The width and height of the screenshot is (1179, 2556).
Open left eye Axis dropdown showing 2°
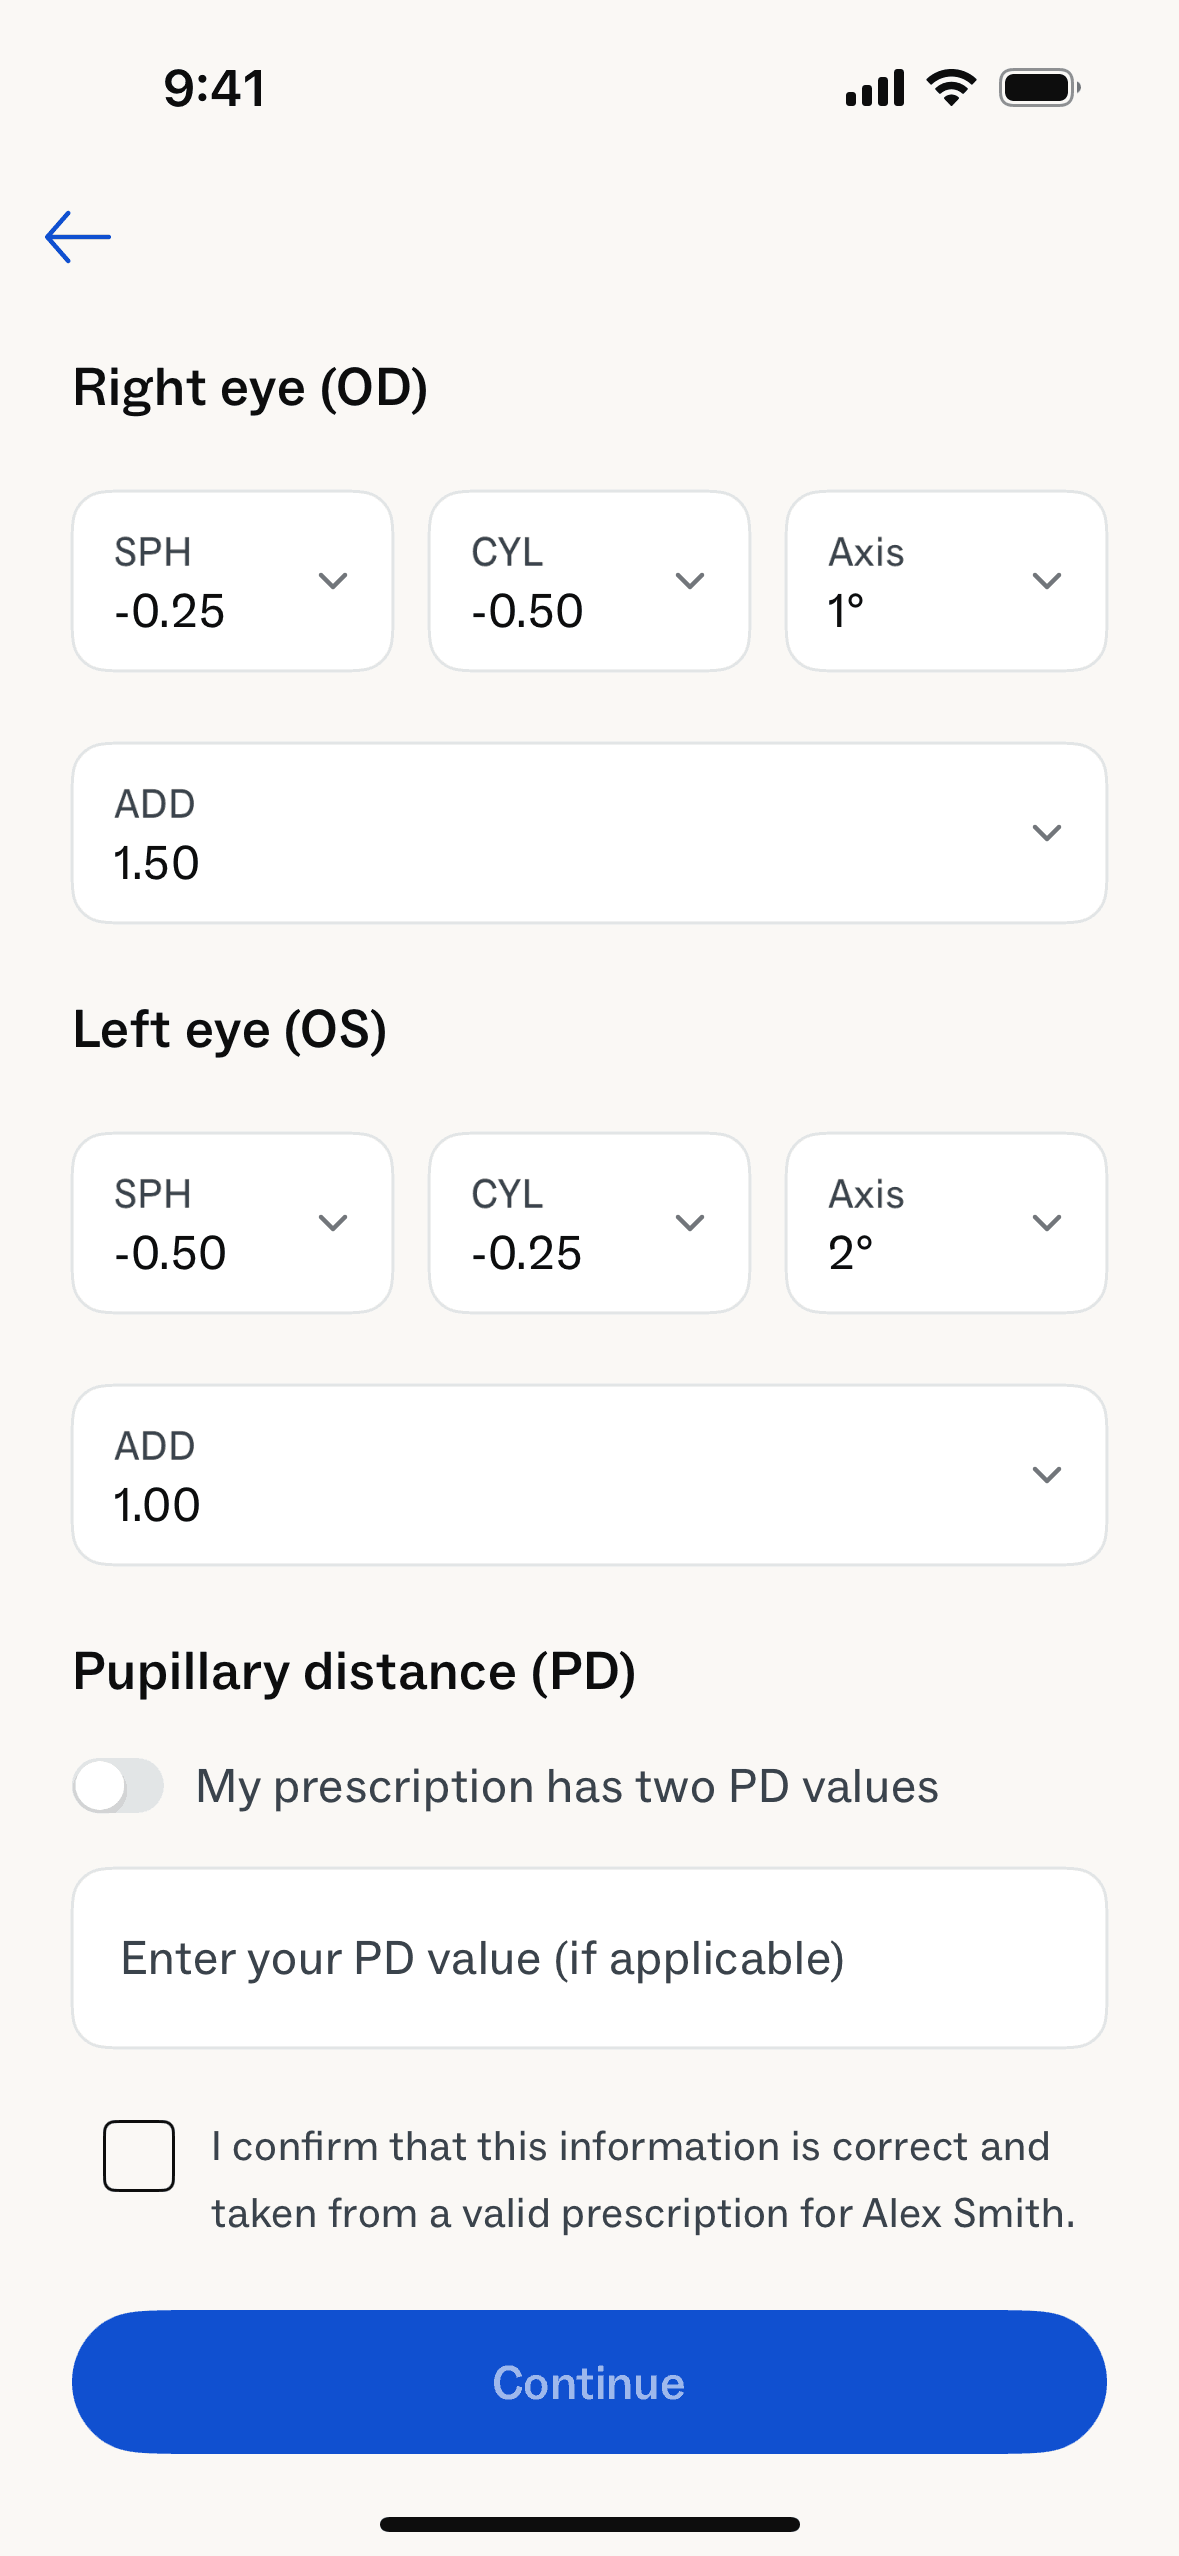(x=946, y=1223)
